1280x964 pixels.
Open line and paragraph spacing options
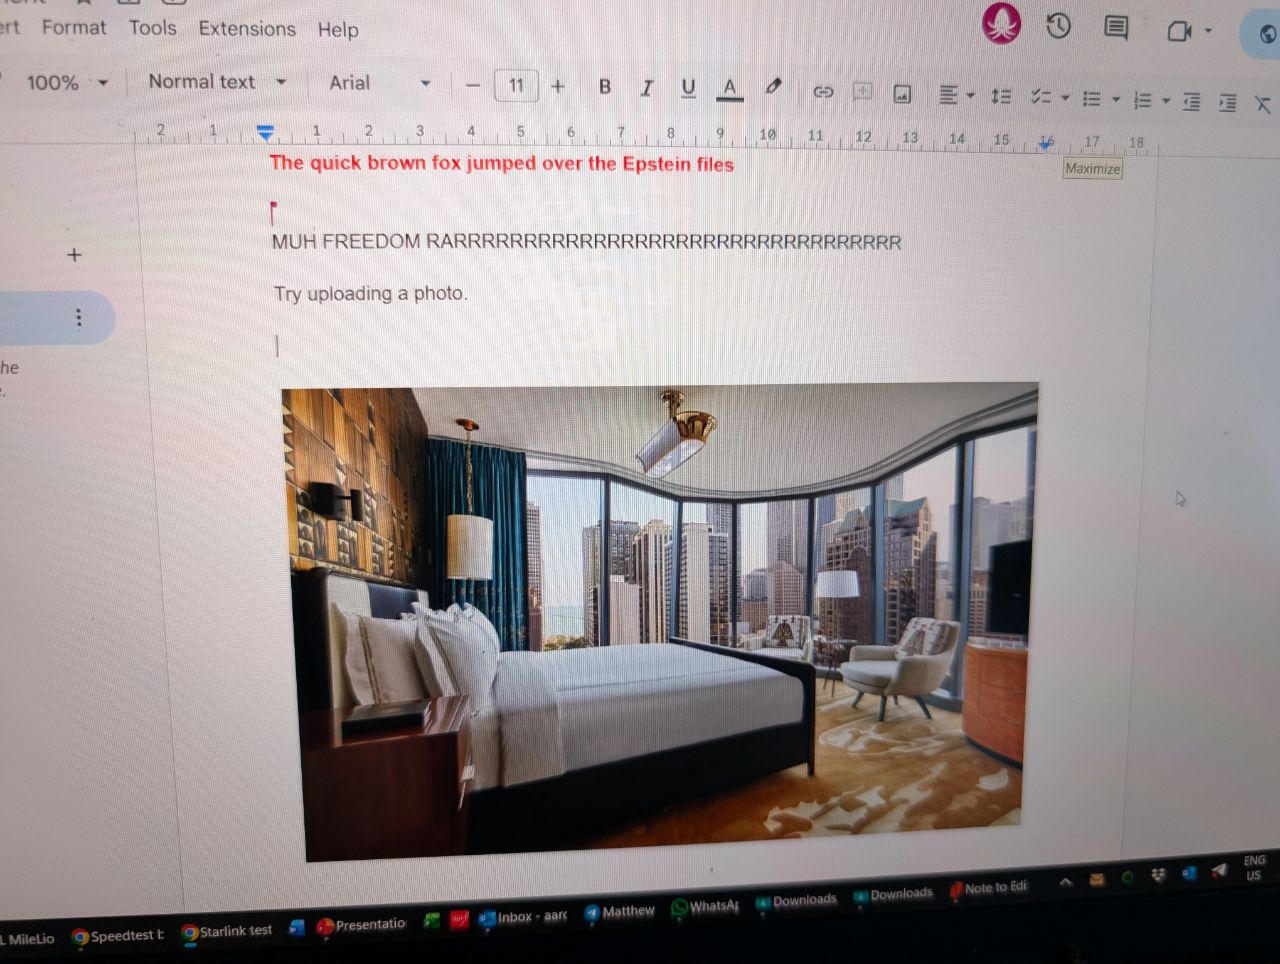click(1000, 96)
